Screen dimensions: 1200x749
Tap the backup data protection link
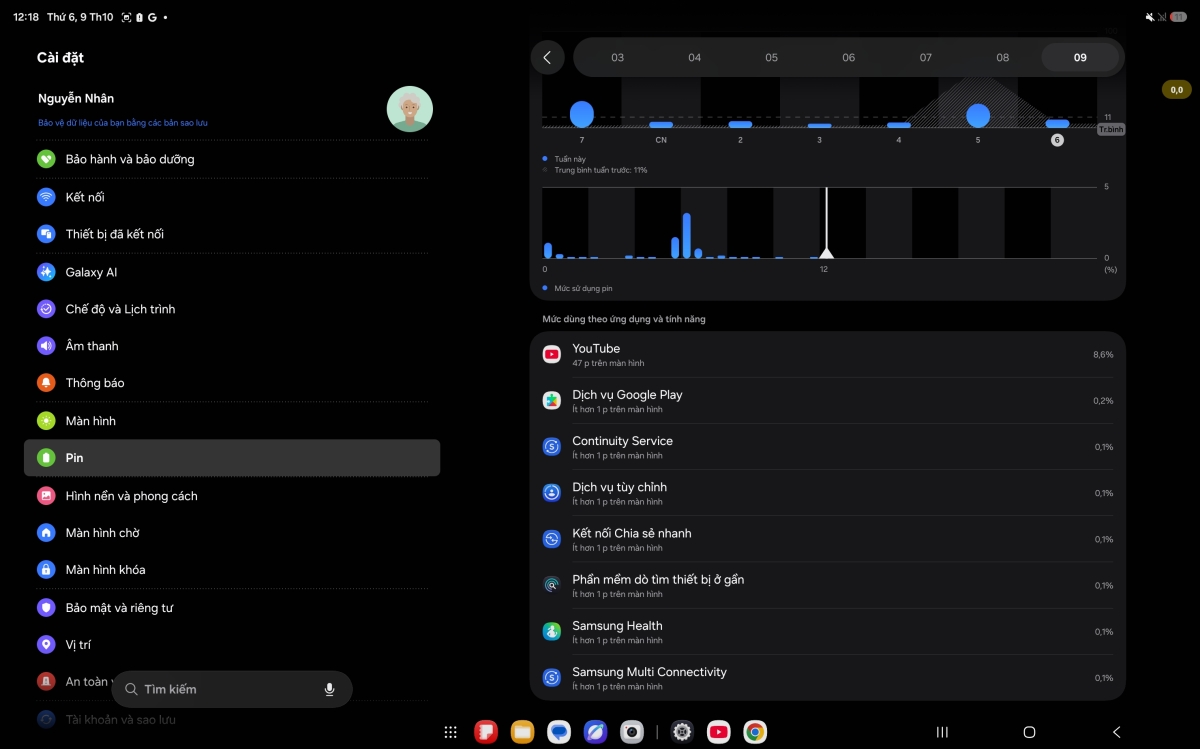pos(123,123)
